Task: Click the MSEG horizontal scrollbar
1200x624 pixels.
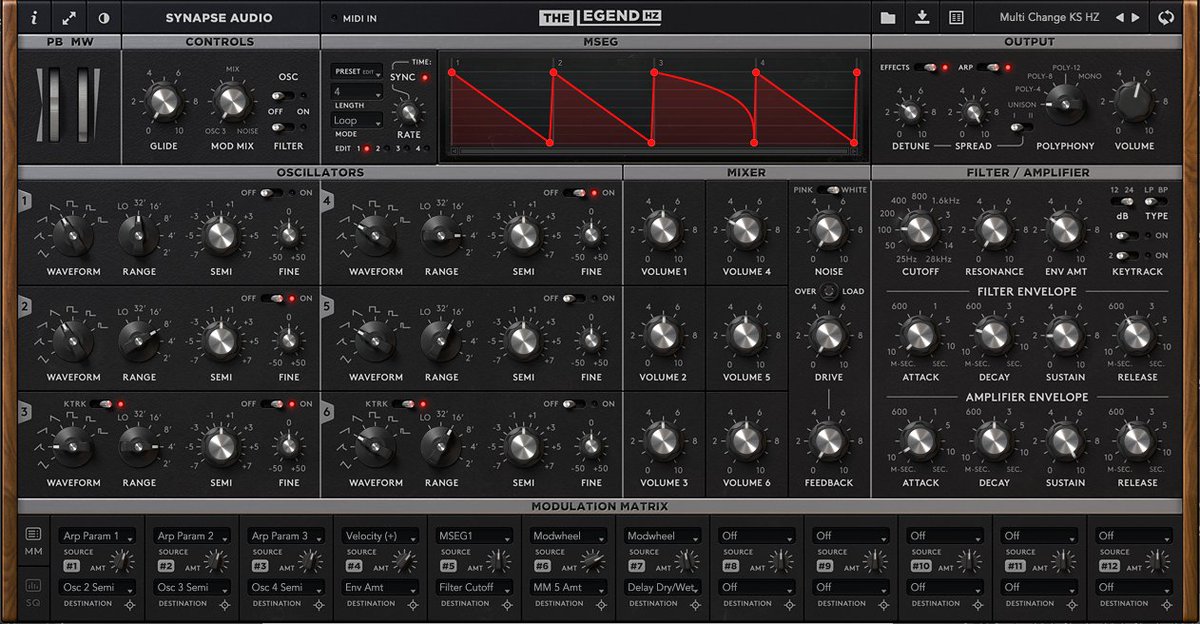Action: (655, 152)
